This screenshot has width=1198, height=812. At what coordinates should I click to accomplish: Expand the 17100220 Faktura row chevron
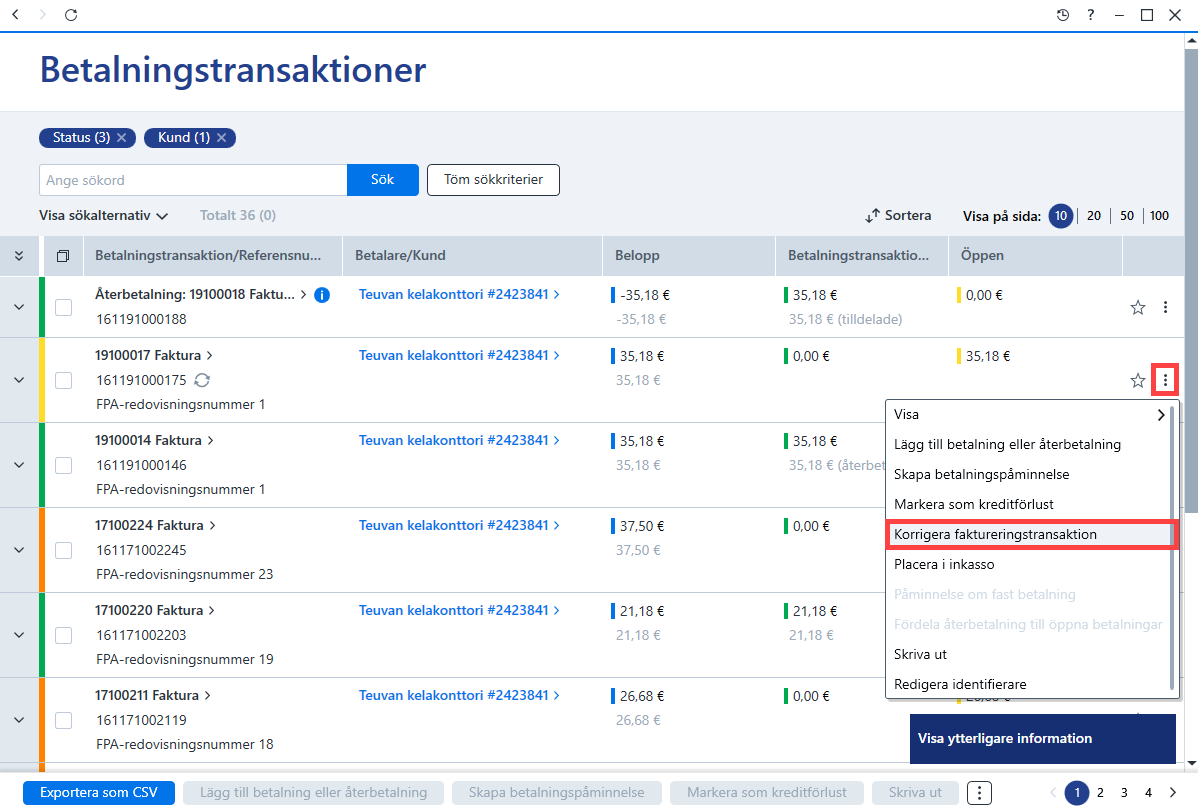(19, 635)
